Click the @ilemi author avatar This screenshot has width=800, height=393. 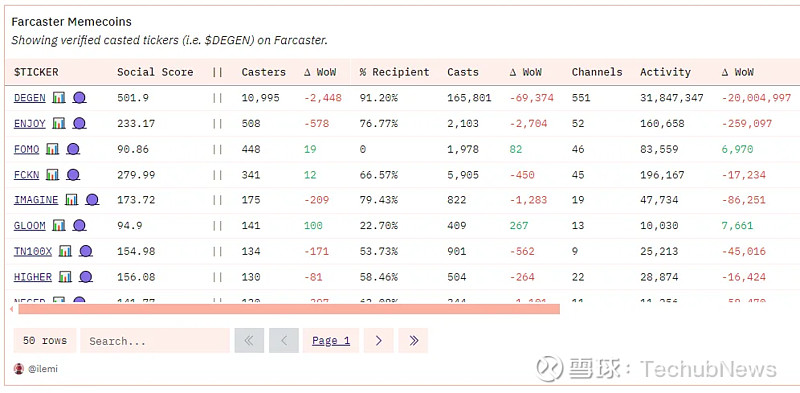pyautogui.click(x=19, y=369)
